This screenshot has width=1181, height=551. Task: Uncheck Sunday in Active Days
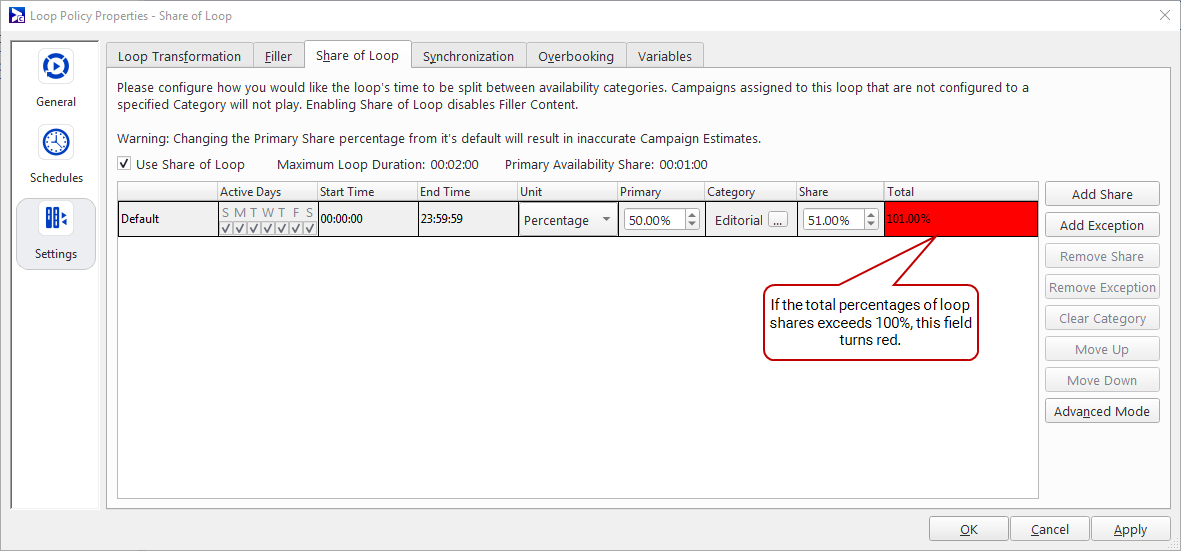coord(226,228)
